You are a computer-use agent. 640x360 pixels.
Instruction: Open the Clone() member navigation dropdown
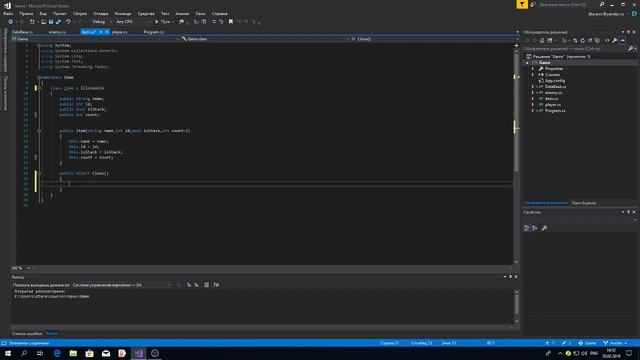(x=434, y=39)
